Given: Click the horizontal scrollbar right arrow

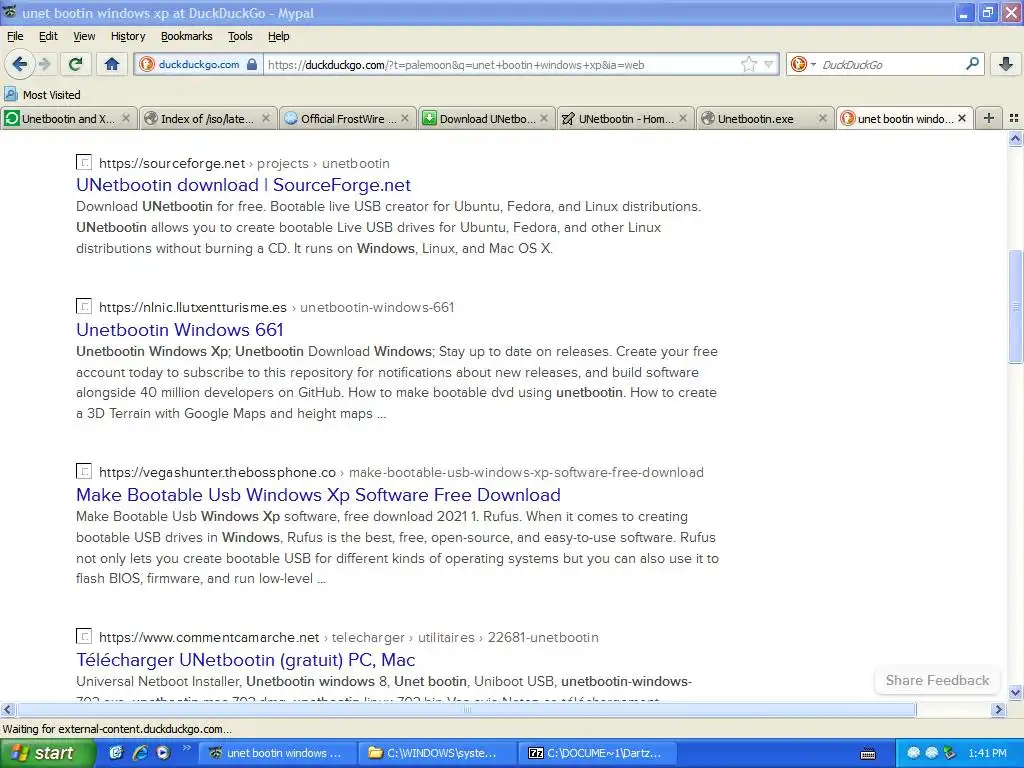Looking at the screenshot, I should [999, 709].
